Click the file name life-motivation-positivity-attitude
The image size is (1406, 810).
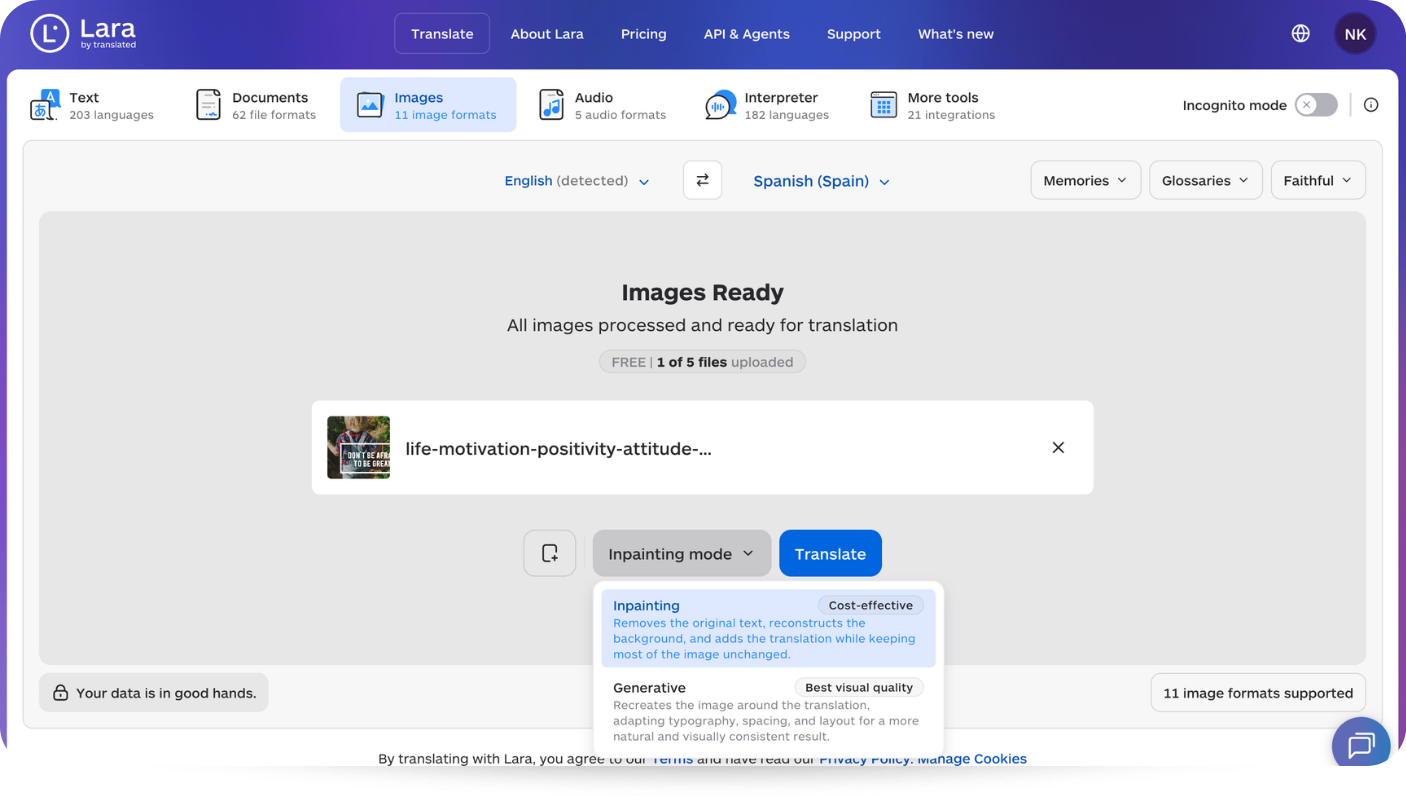(558, 448)
